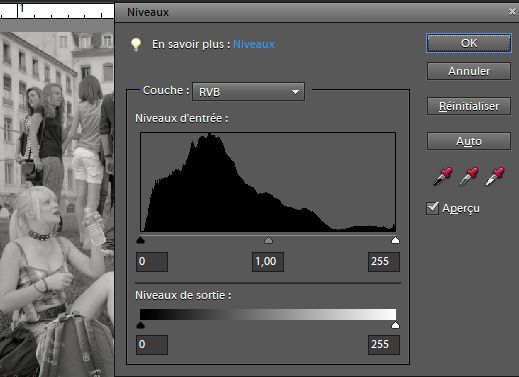Click the input midtone gray slider
Viewport: 519px width, 377px height.
[x=268, y=240]
